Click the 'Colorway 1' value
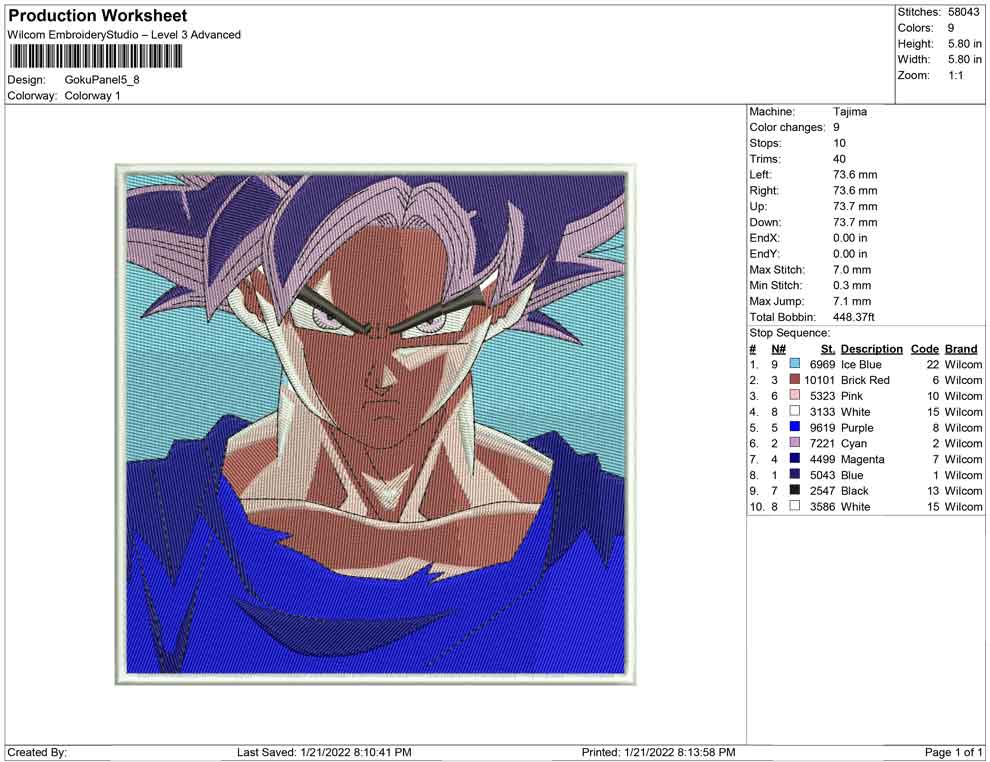The height and width of the screenshot is (762, 990). coord(92,96)
